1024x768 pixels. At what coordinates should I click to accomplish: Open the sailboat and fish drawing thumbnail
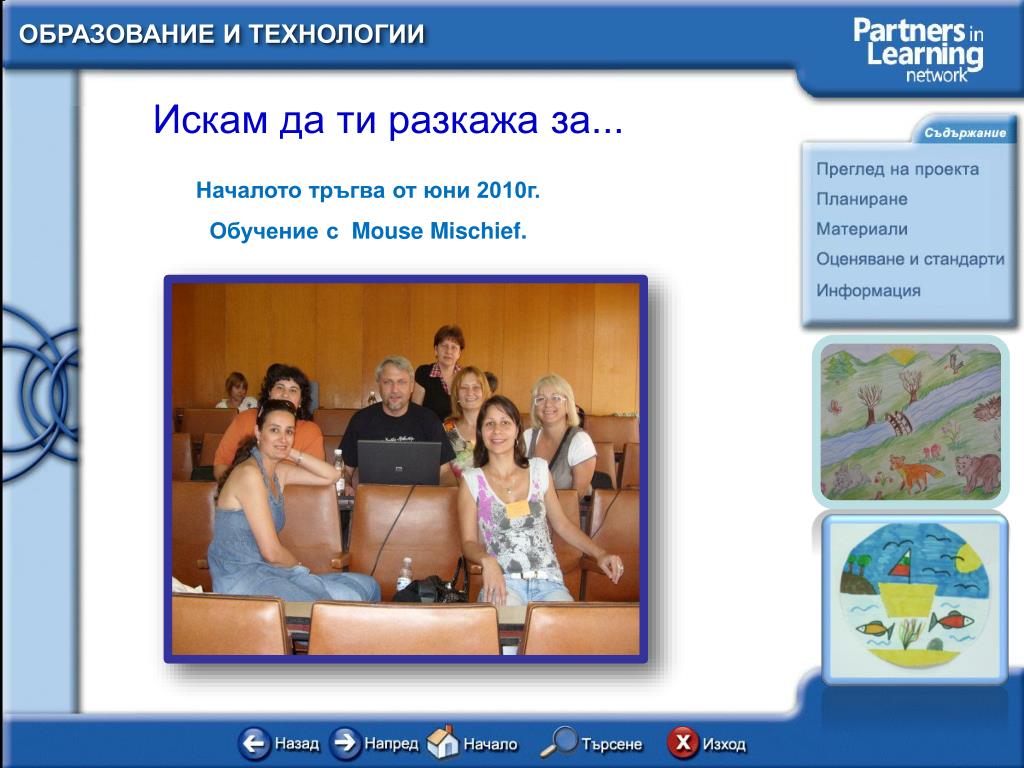pyautogui.click(x=914, y=600)
